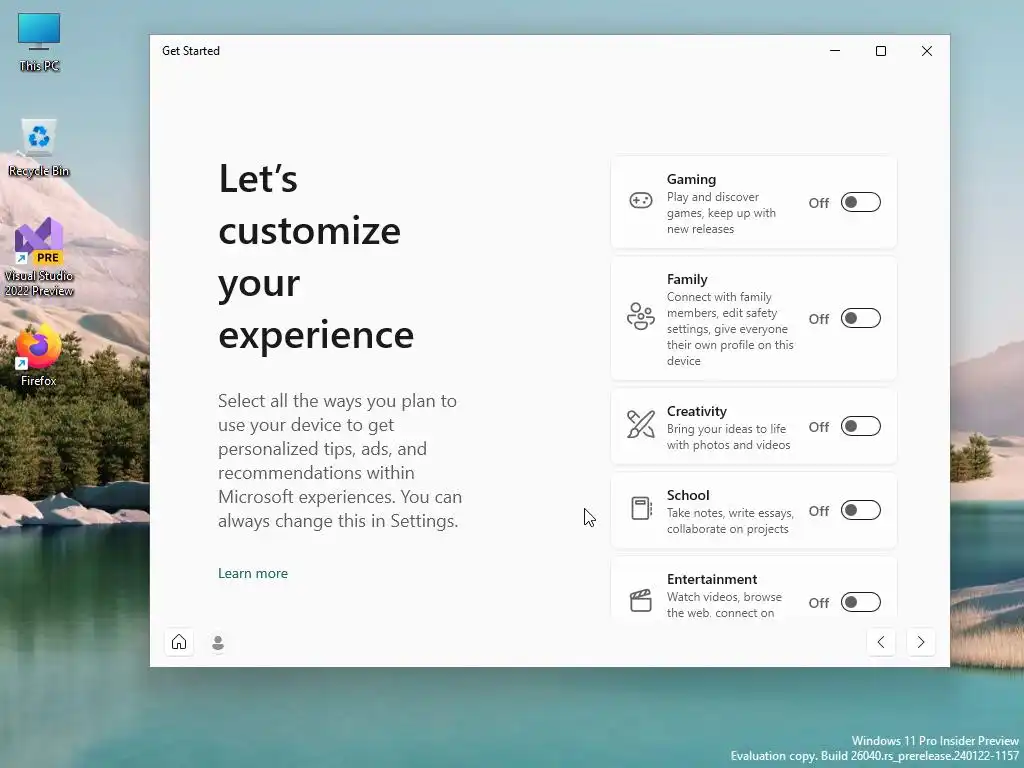Image resolution: width=1024 pixels, height=768 pixels.
Task: Open the account profile icon
Action: point(218,643)
